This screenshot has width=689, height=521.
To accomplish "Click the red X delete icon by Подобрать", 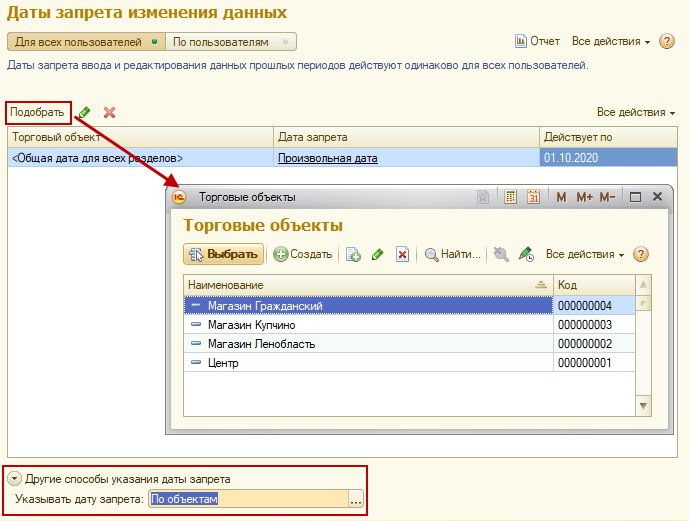I will pyautogui.click(x=109, y=112).
